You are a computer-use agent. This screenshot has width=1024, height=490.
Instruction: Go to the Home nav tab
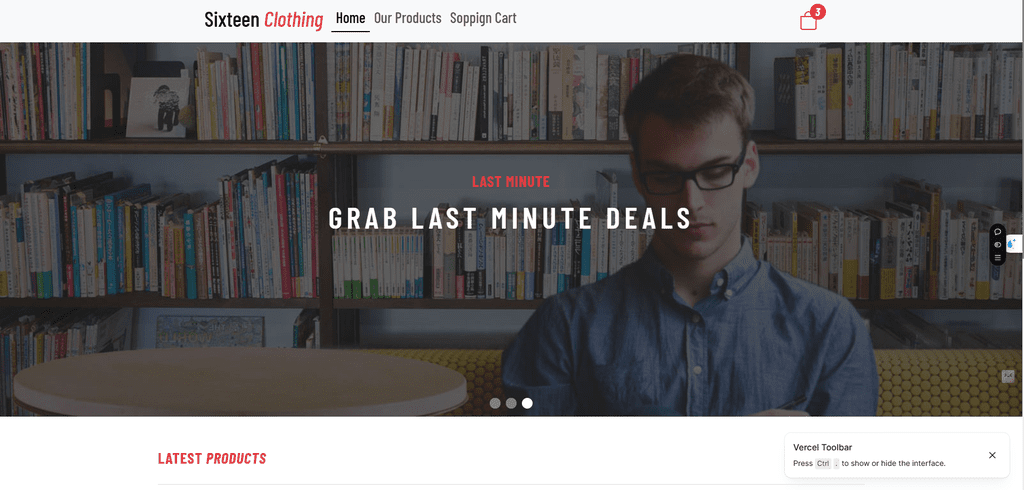point(351,18)
